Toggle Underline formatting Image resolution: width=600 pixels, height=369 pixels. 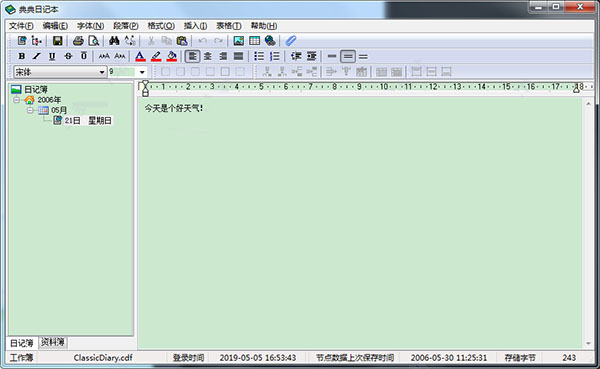52,56
